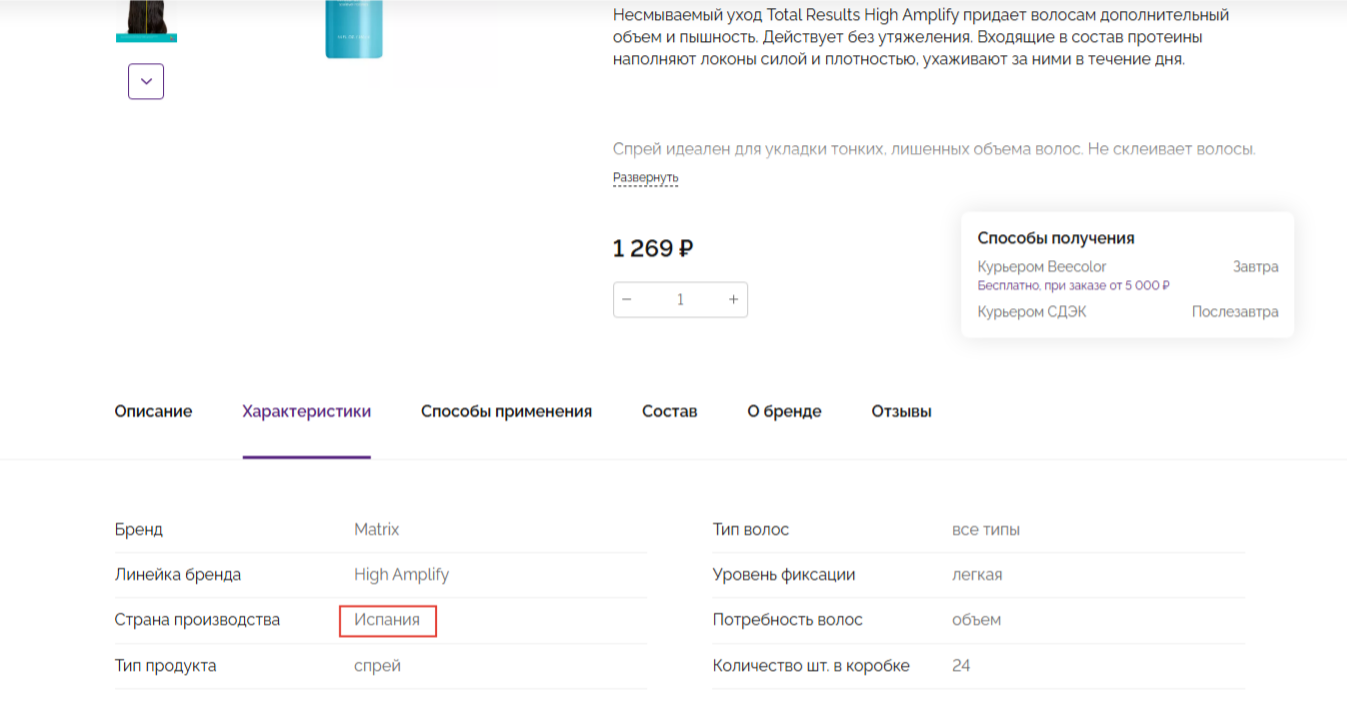Click the High Amplify brand line value

tap(401, 575)
